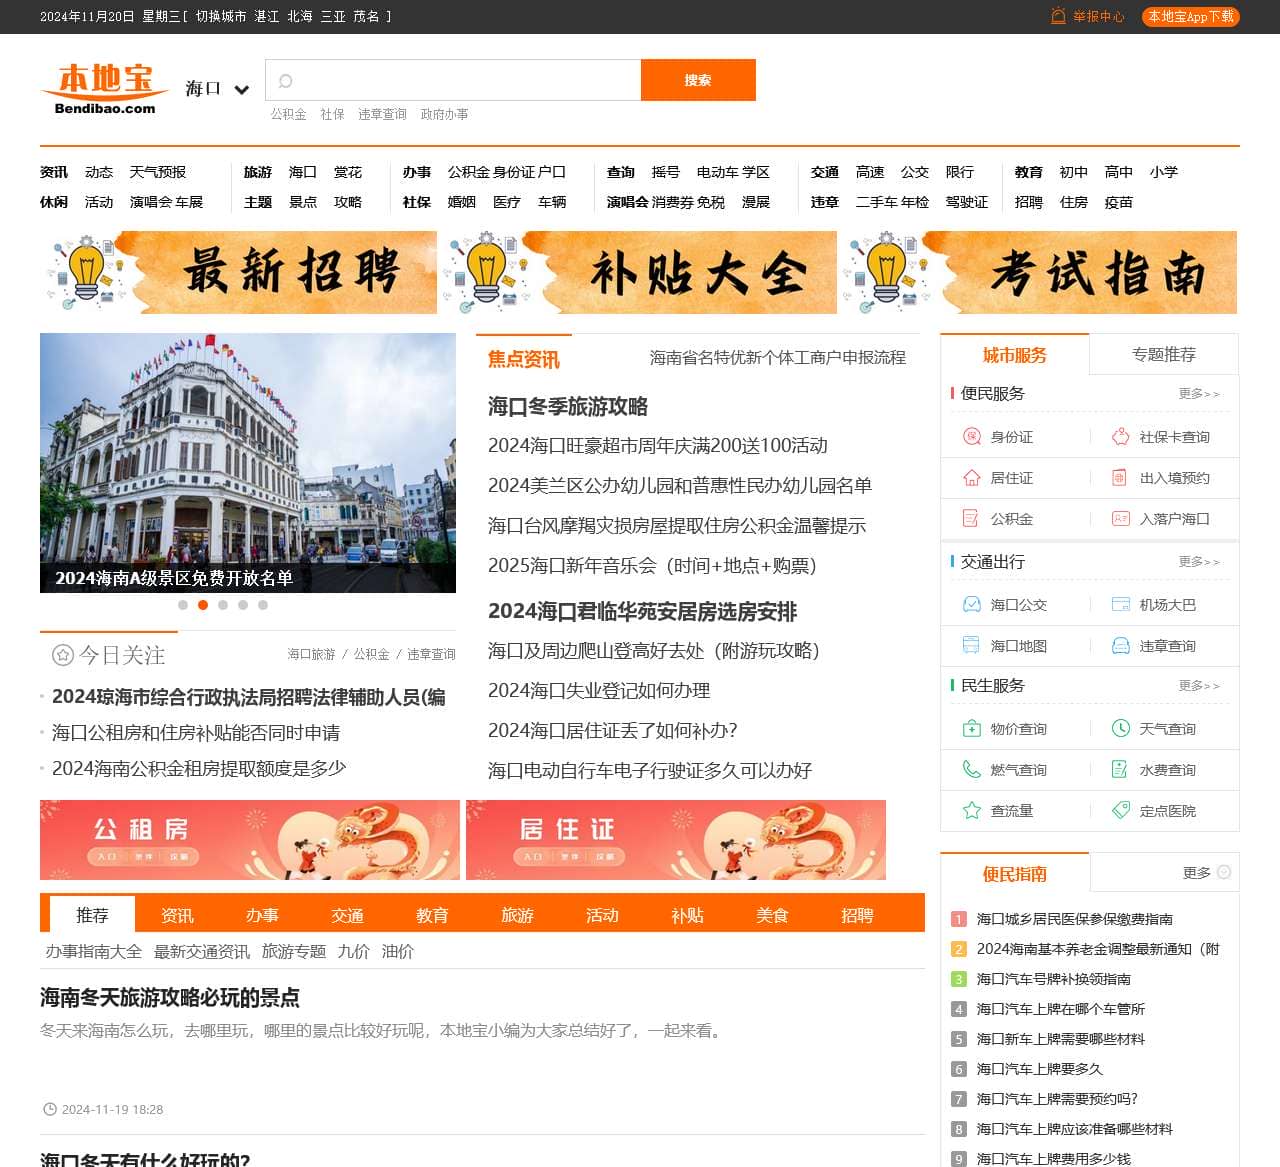Select the 教育 tab in orange bar
Viewport: 1280px width, 1167px height.
click(x=432, y=915)
